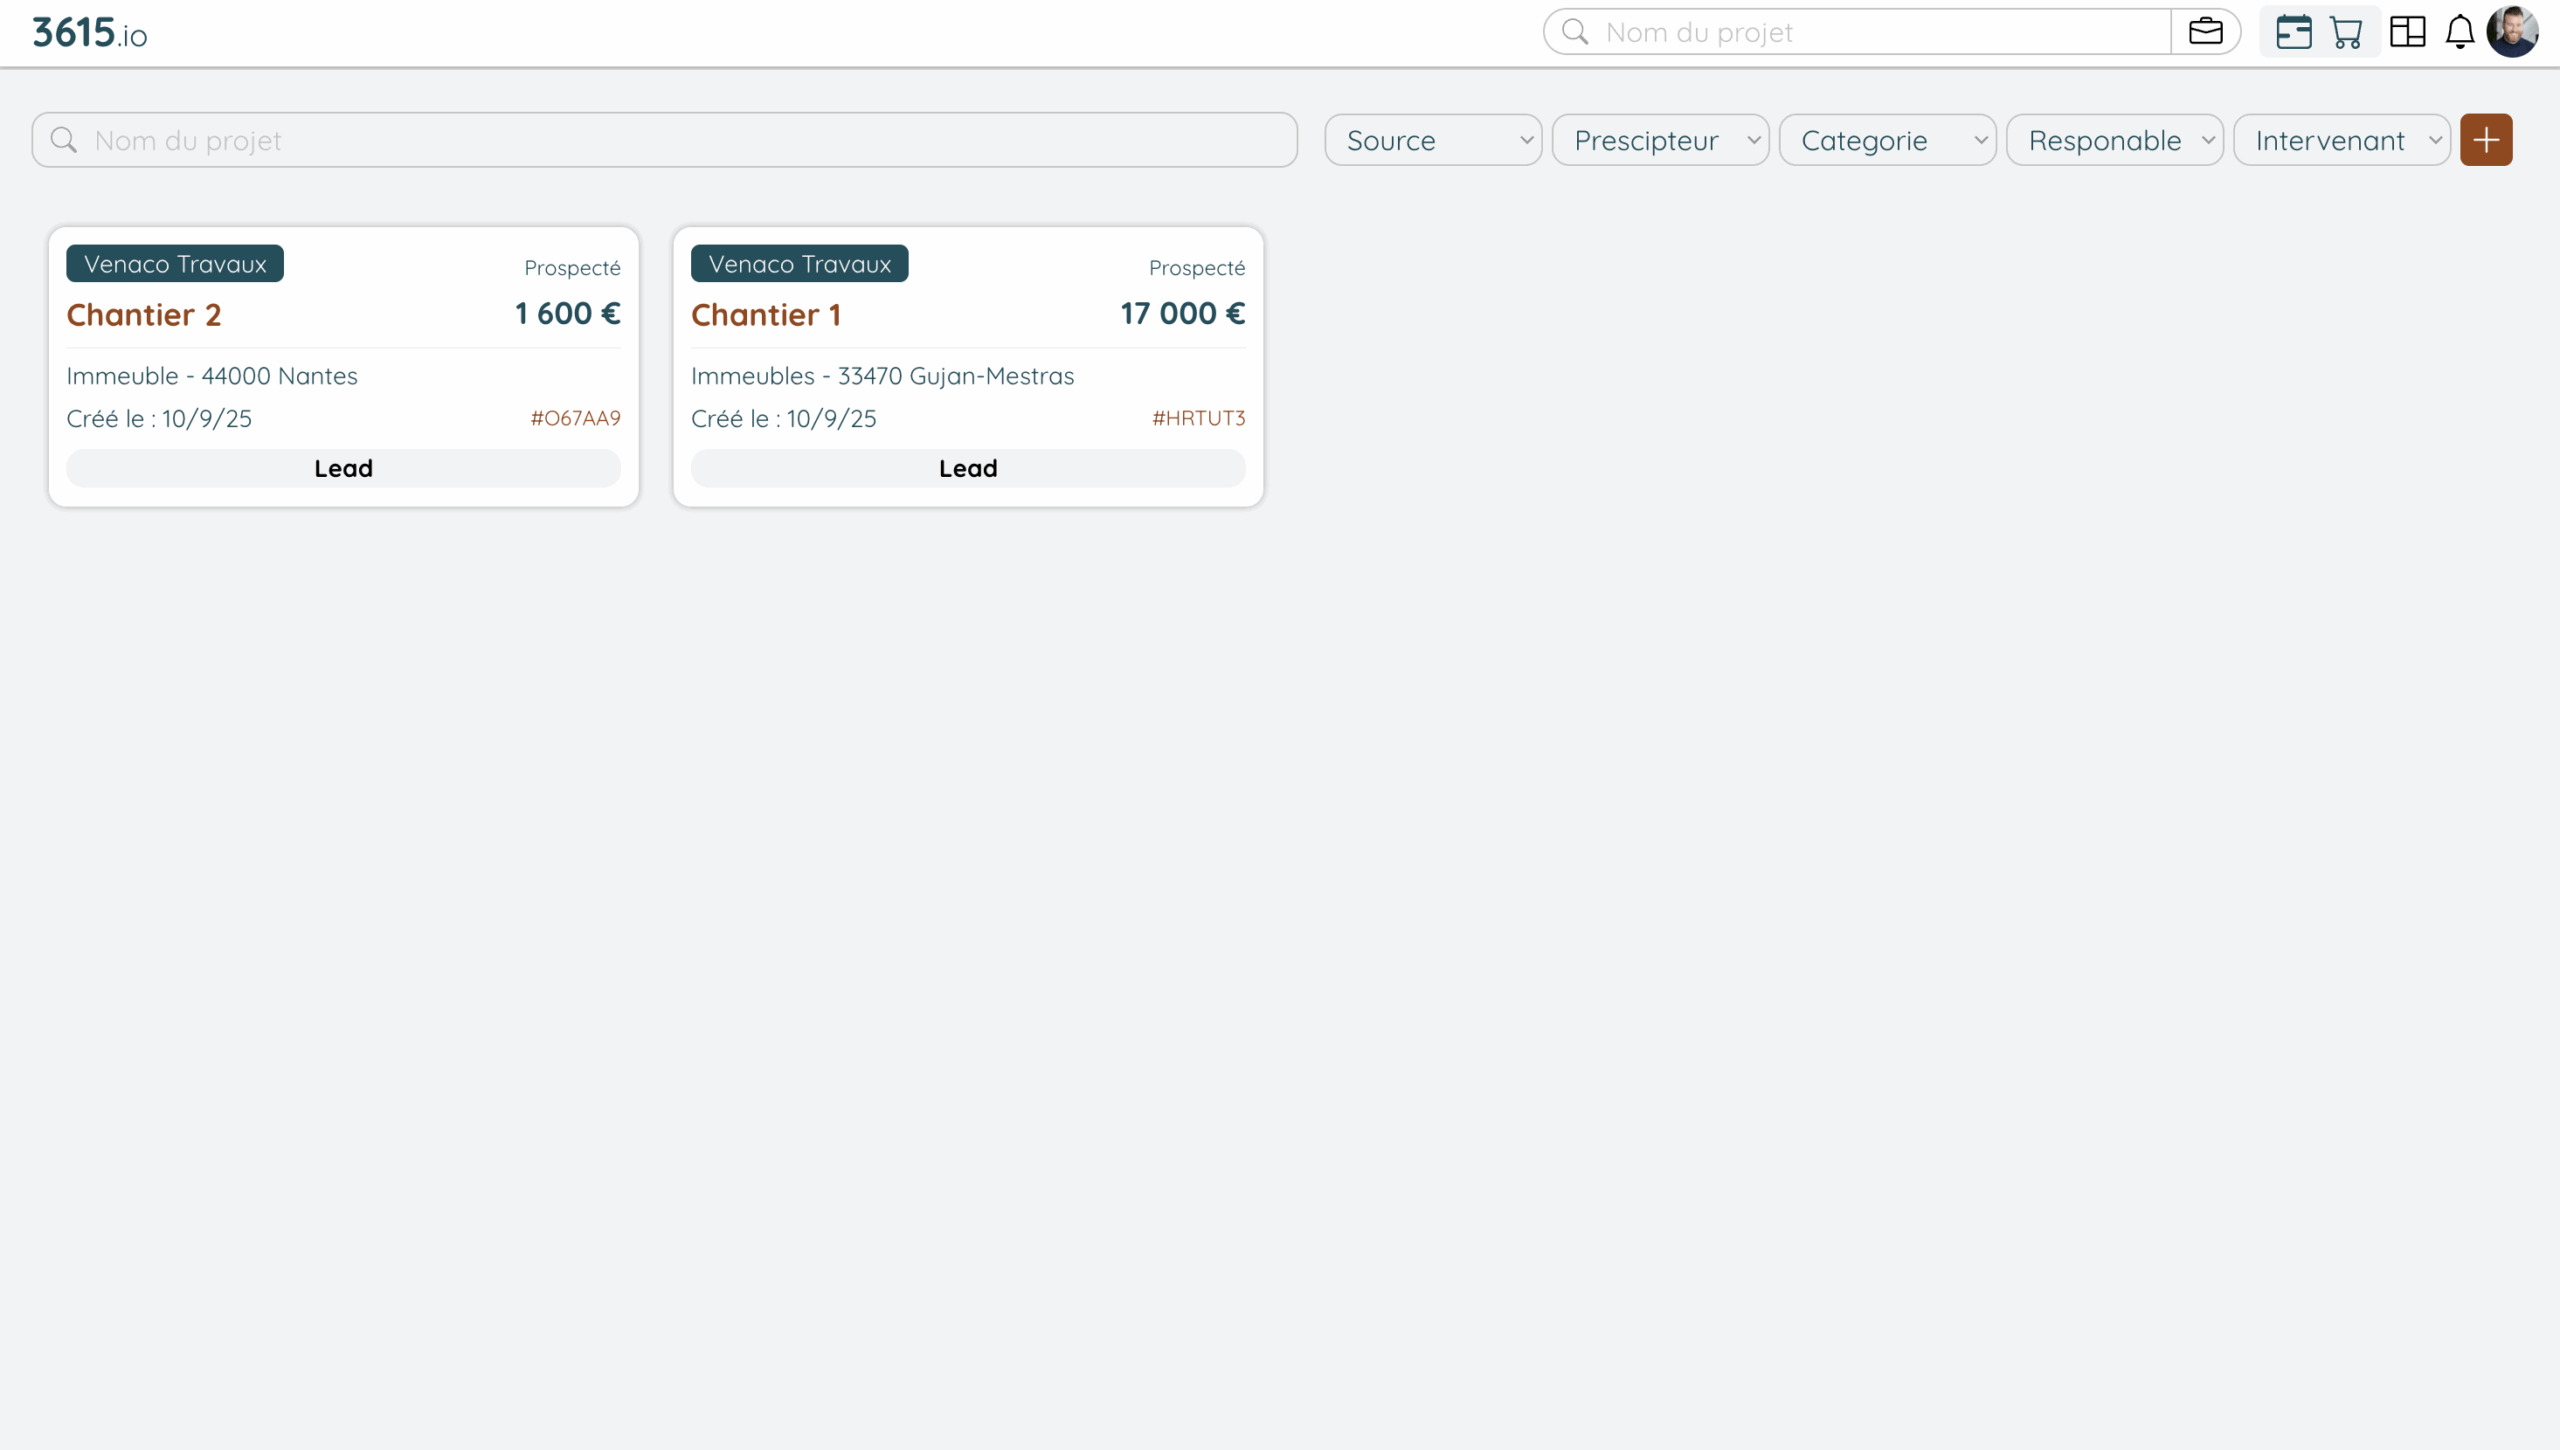The image size is (2560, 1450).
Task: Expand the Intervenant filter dropdown
Action: click(2341, 140)
